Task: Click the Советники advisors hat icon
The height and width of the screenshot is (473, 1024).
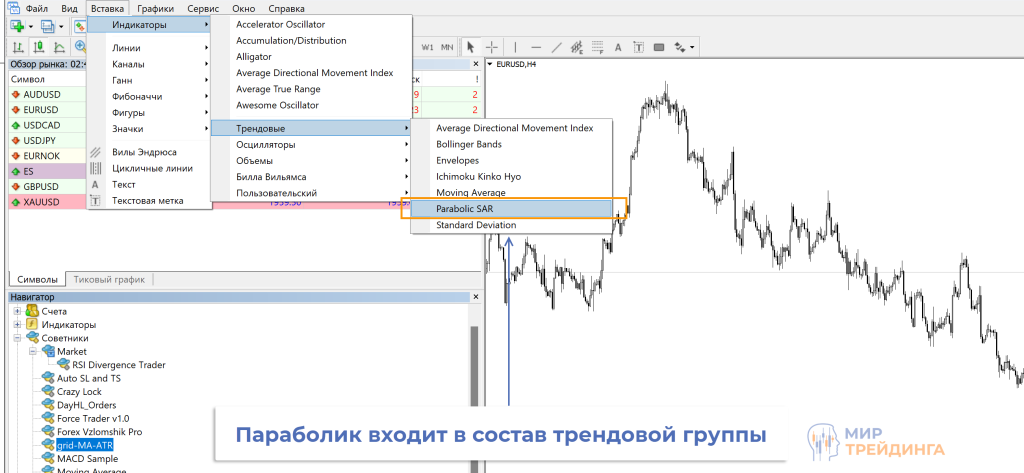Action: coord(31,338)
